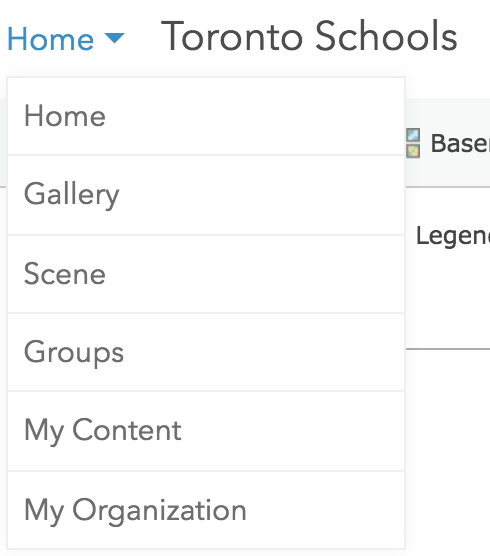Show my Groups page
Viewport: 490px width, 556px height.
click(206, 352)
